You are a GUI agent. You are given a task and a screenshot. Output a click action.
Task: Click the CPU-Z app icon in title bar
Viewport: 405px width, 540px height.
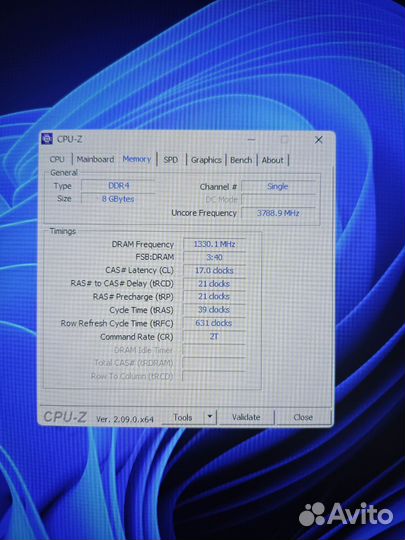pyautogui.click(x=47, y=138)
